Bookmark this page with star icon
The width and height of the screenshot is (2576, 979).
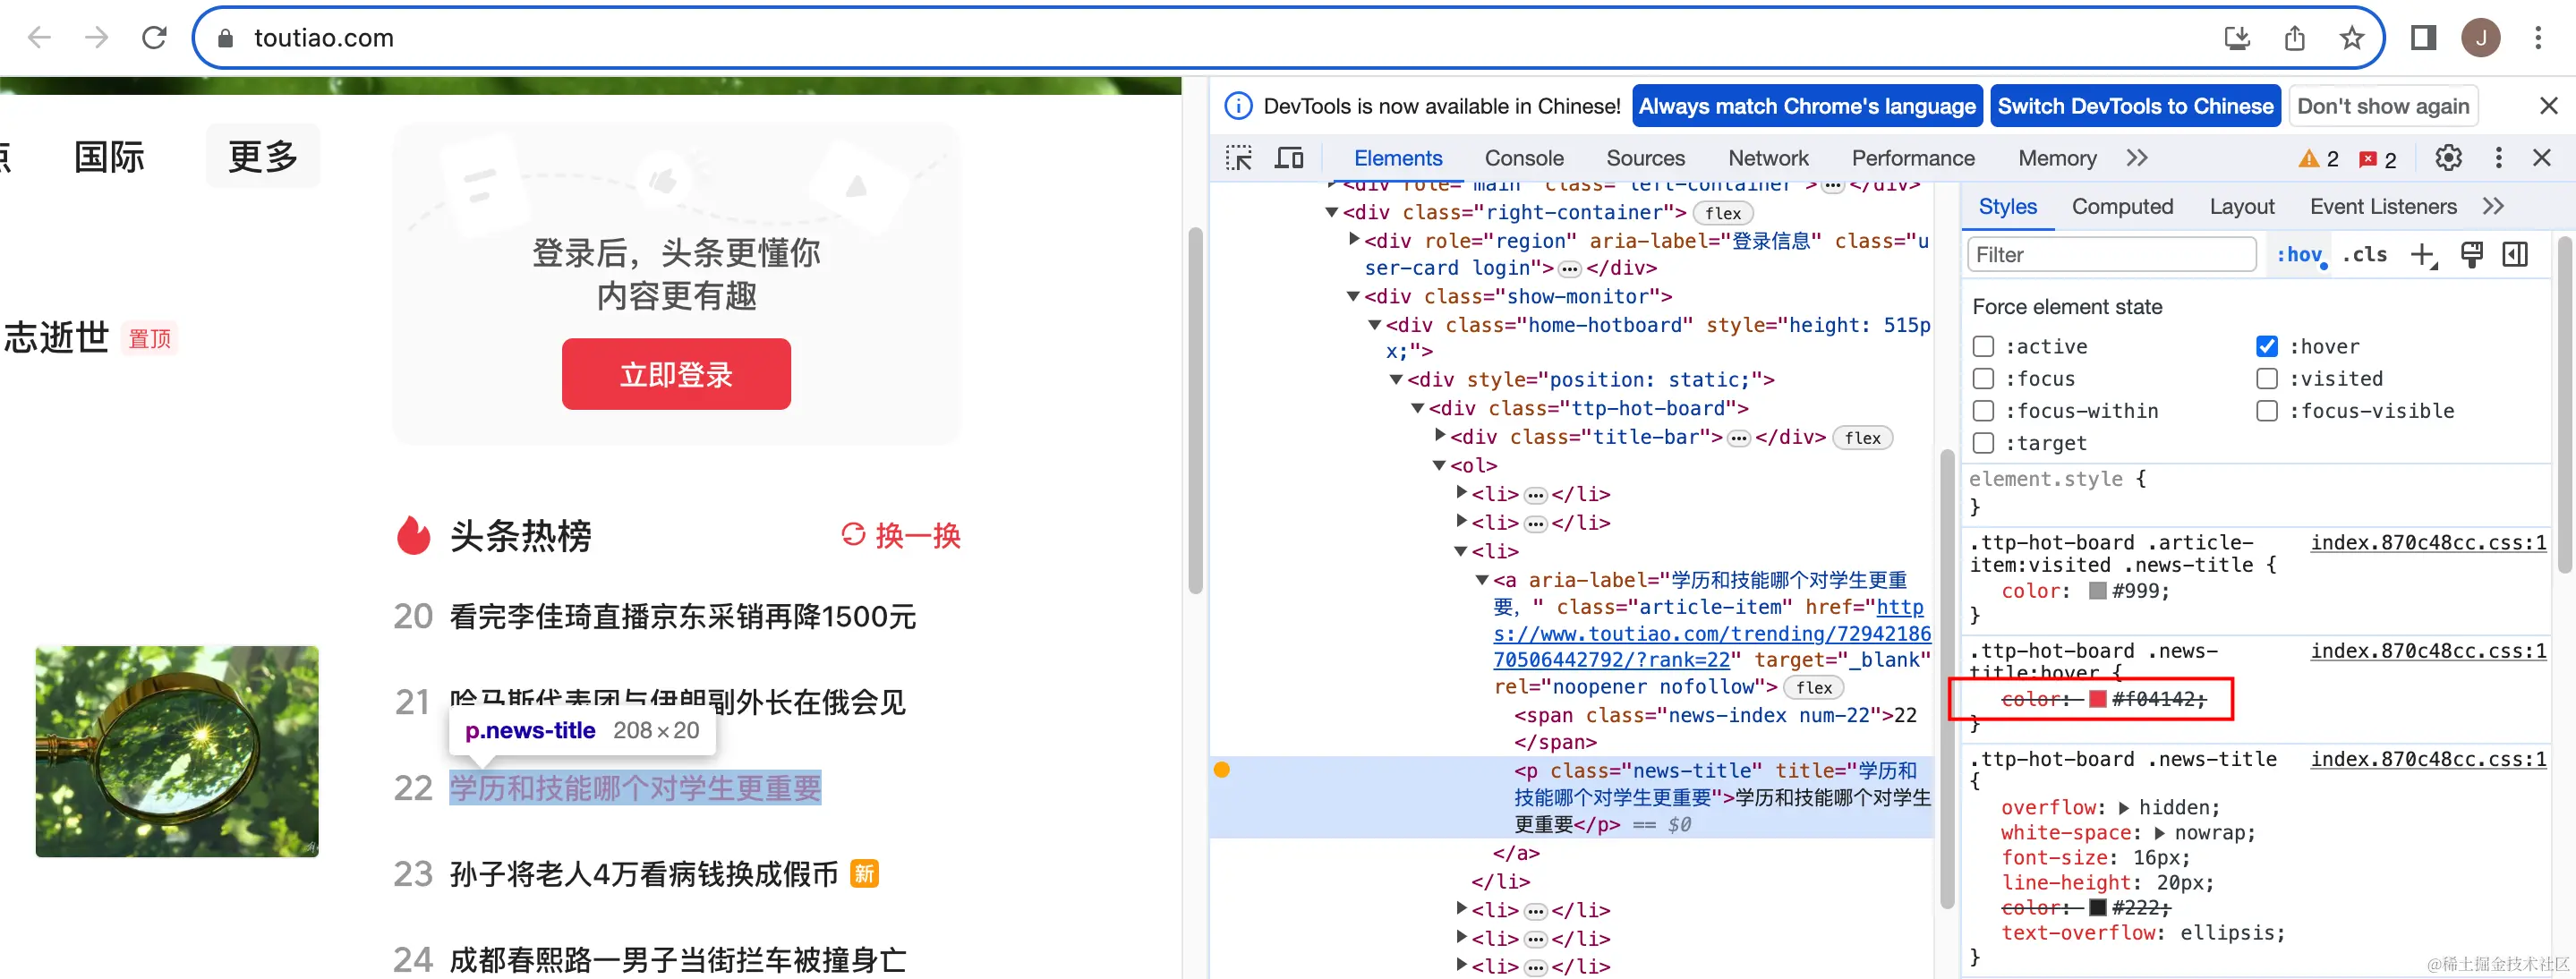pos(2351,38)
